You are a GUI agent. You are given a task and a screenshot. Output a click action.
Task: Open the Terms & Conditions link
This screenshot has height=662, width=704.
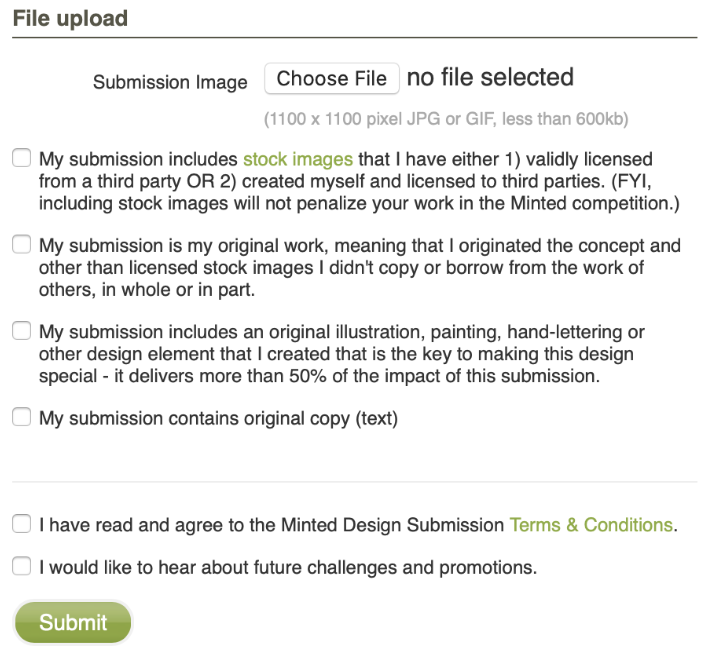(592, 525)
